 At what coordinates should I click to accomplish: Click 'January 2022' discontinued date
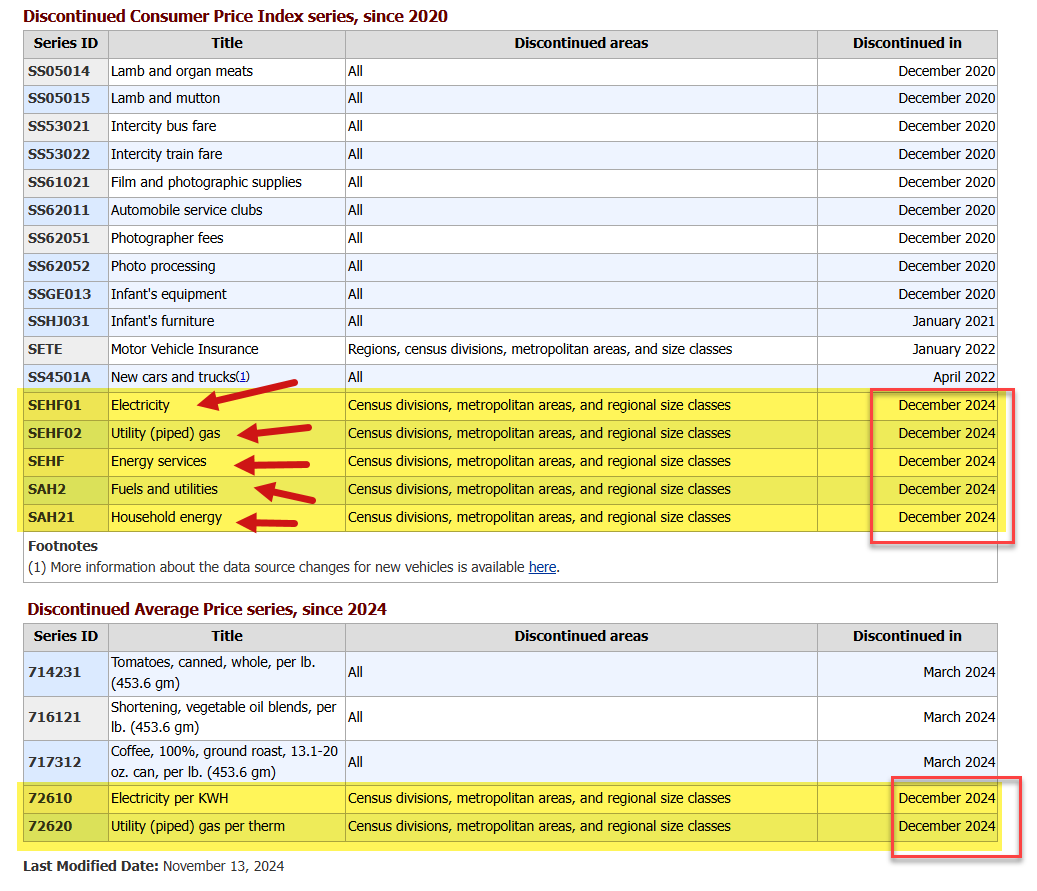954,349
